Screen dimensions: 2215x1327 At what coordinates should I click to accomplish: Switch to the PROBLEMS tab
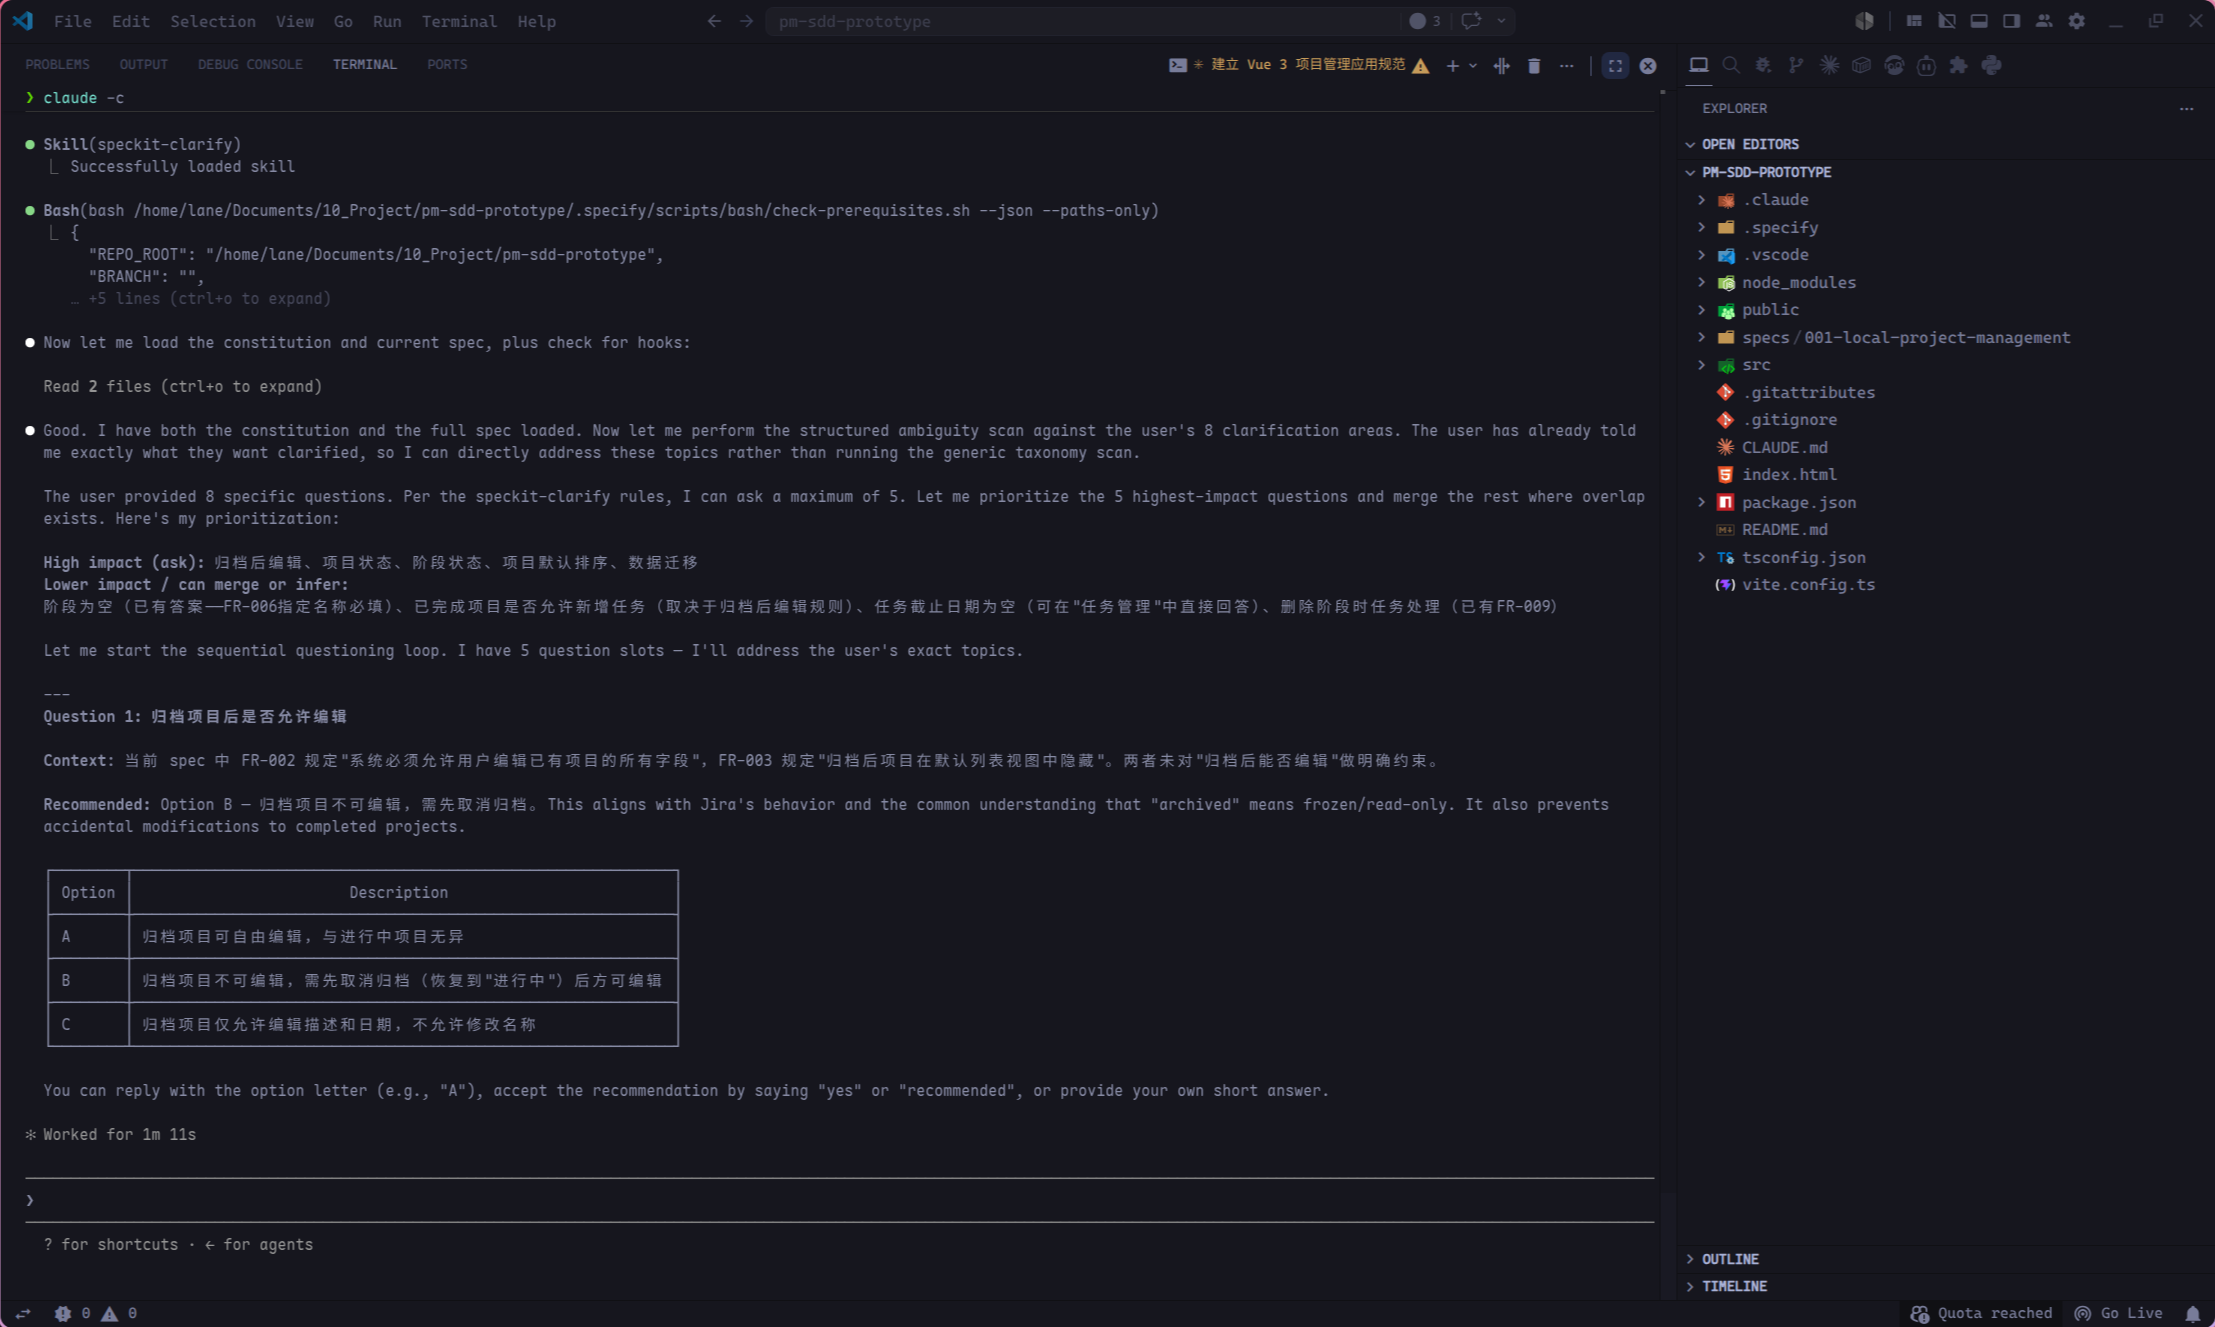pyautogui.click(x=57, y=64)
